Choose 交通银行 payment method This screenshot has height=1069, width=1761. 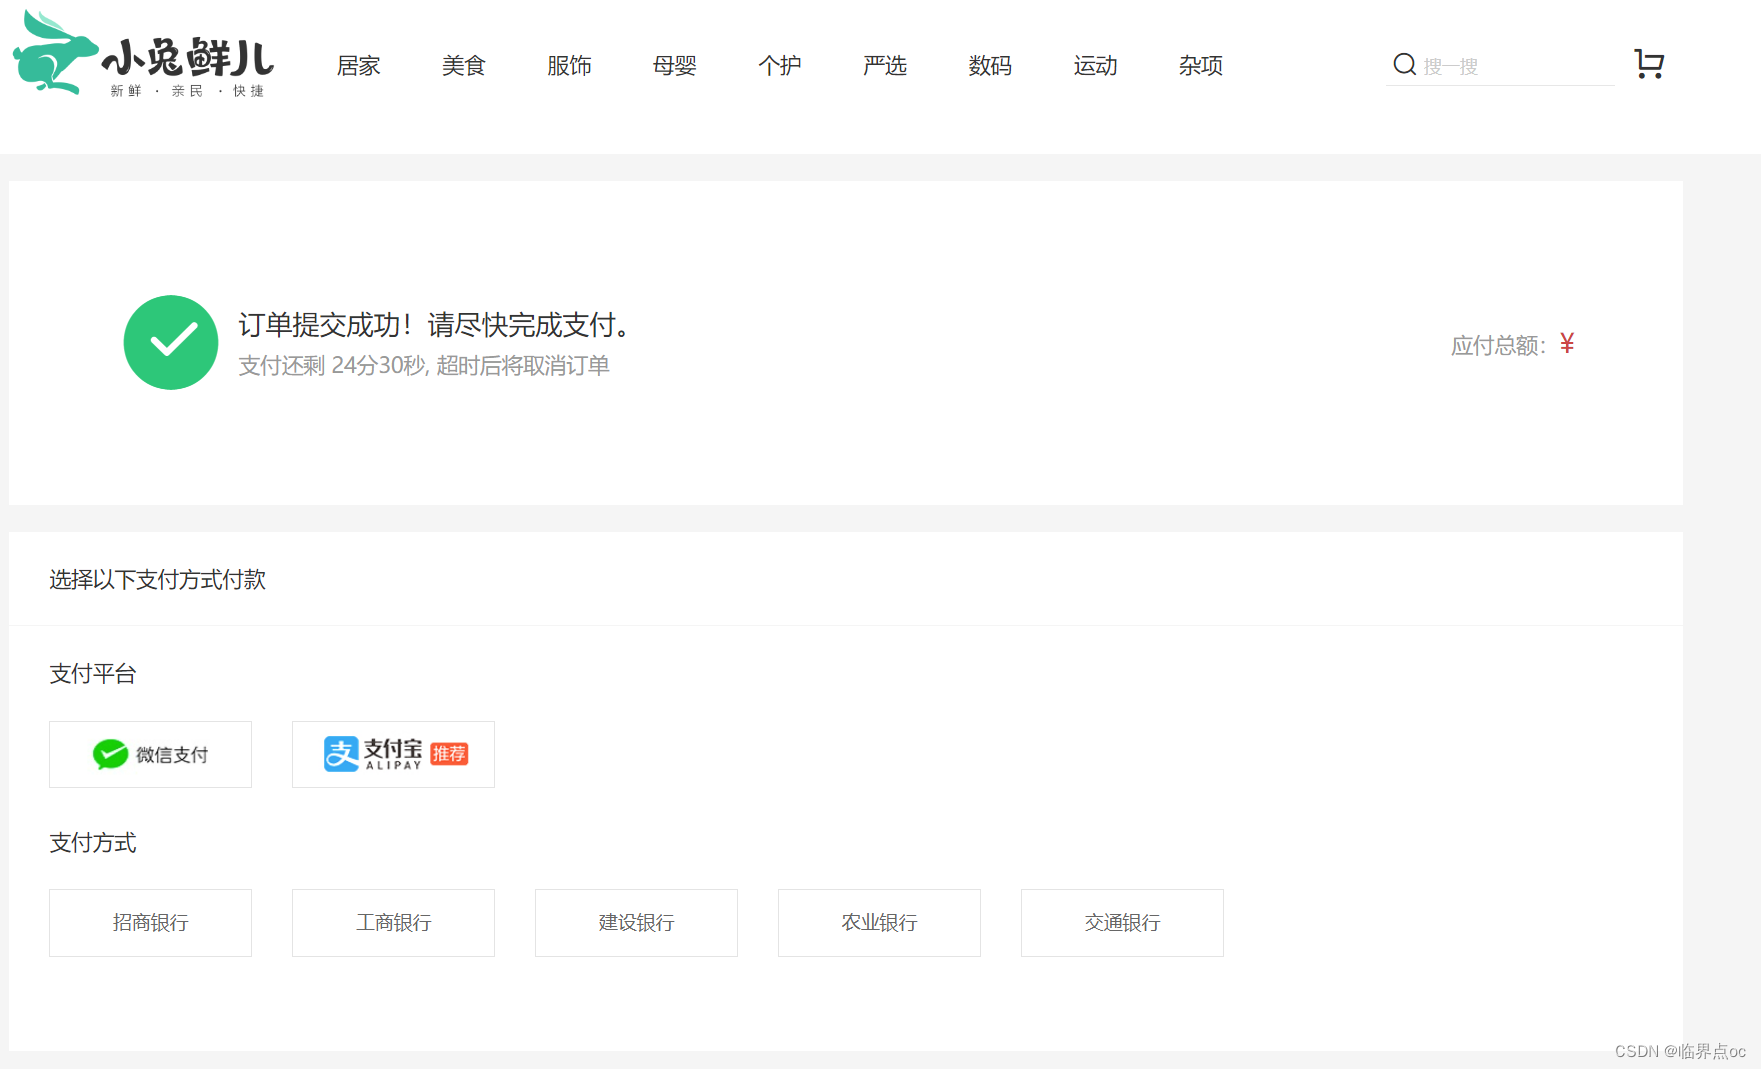tap(1122, 922)
